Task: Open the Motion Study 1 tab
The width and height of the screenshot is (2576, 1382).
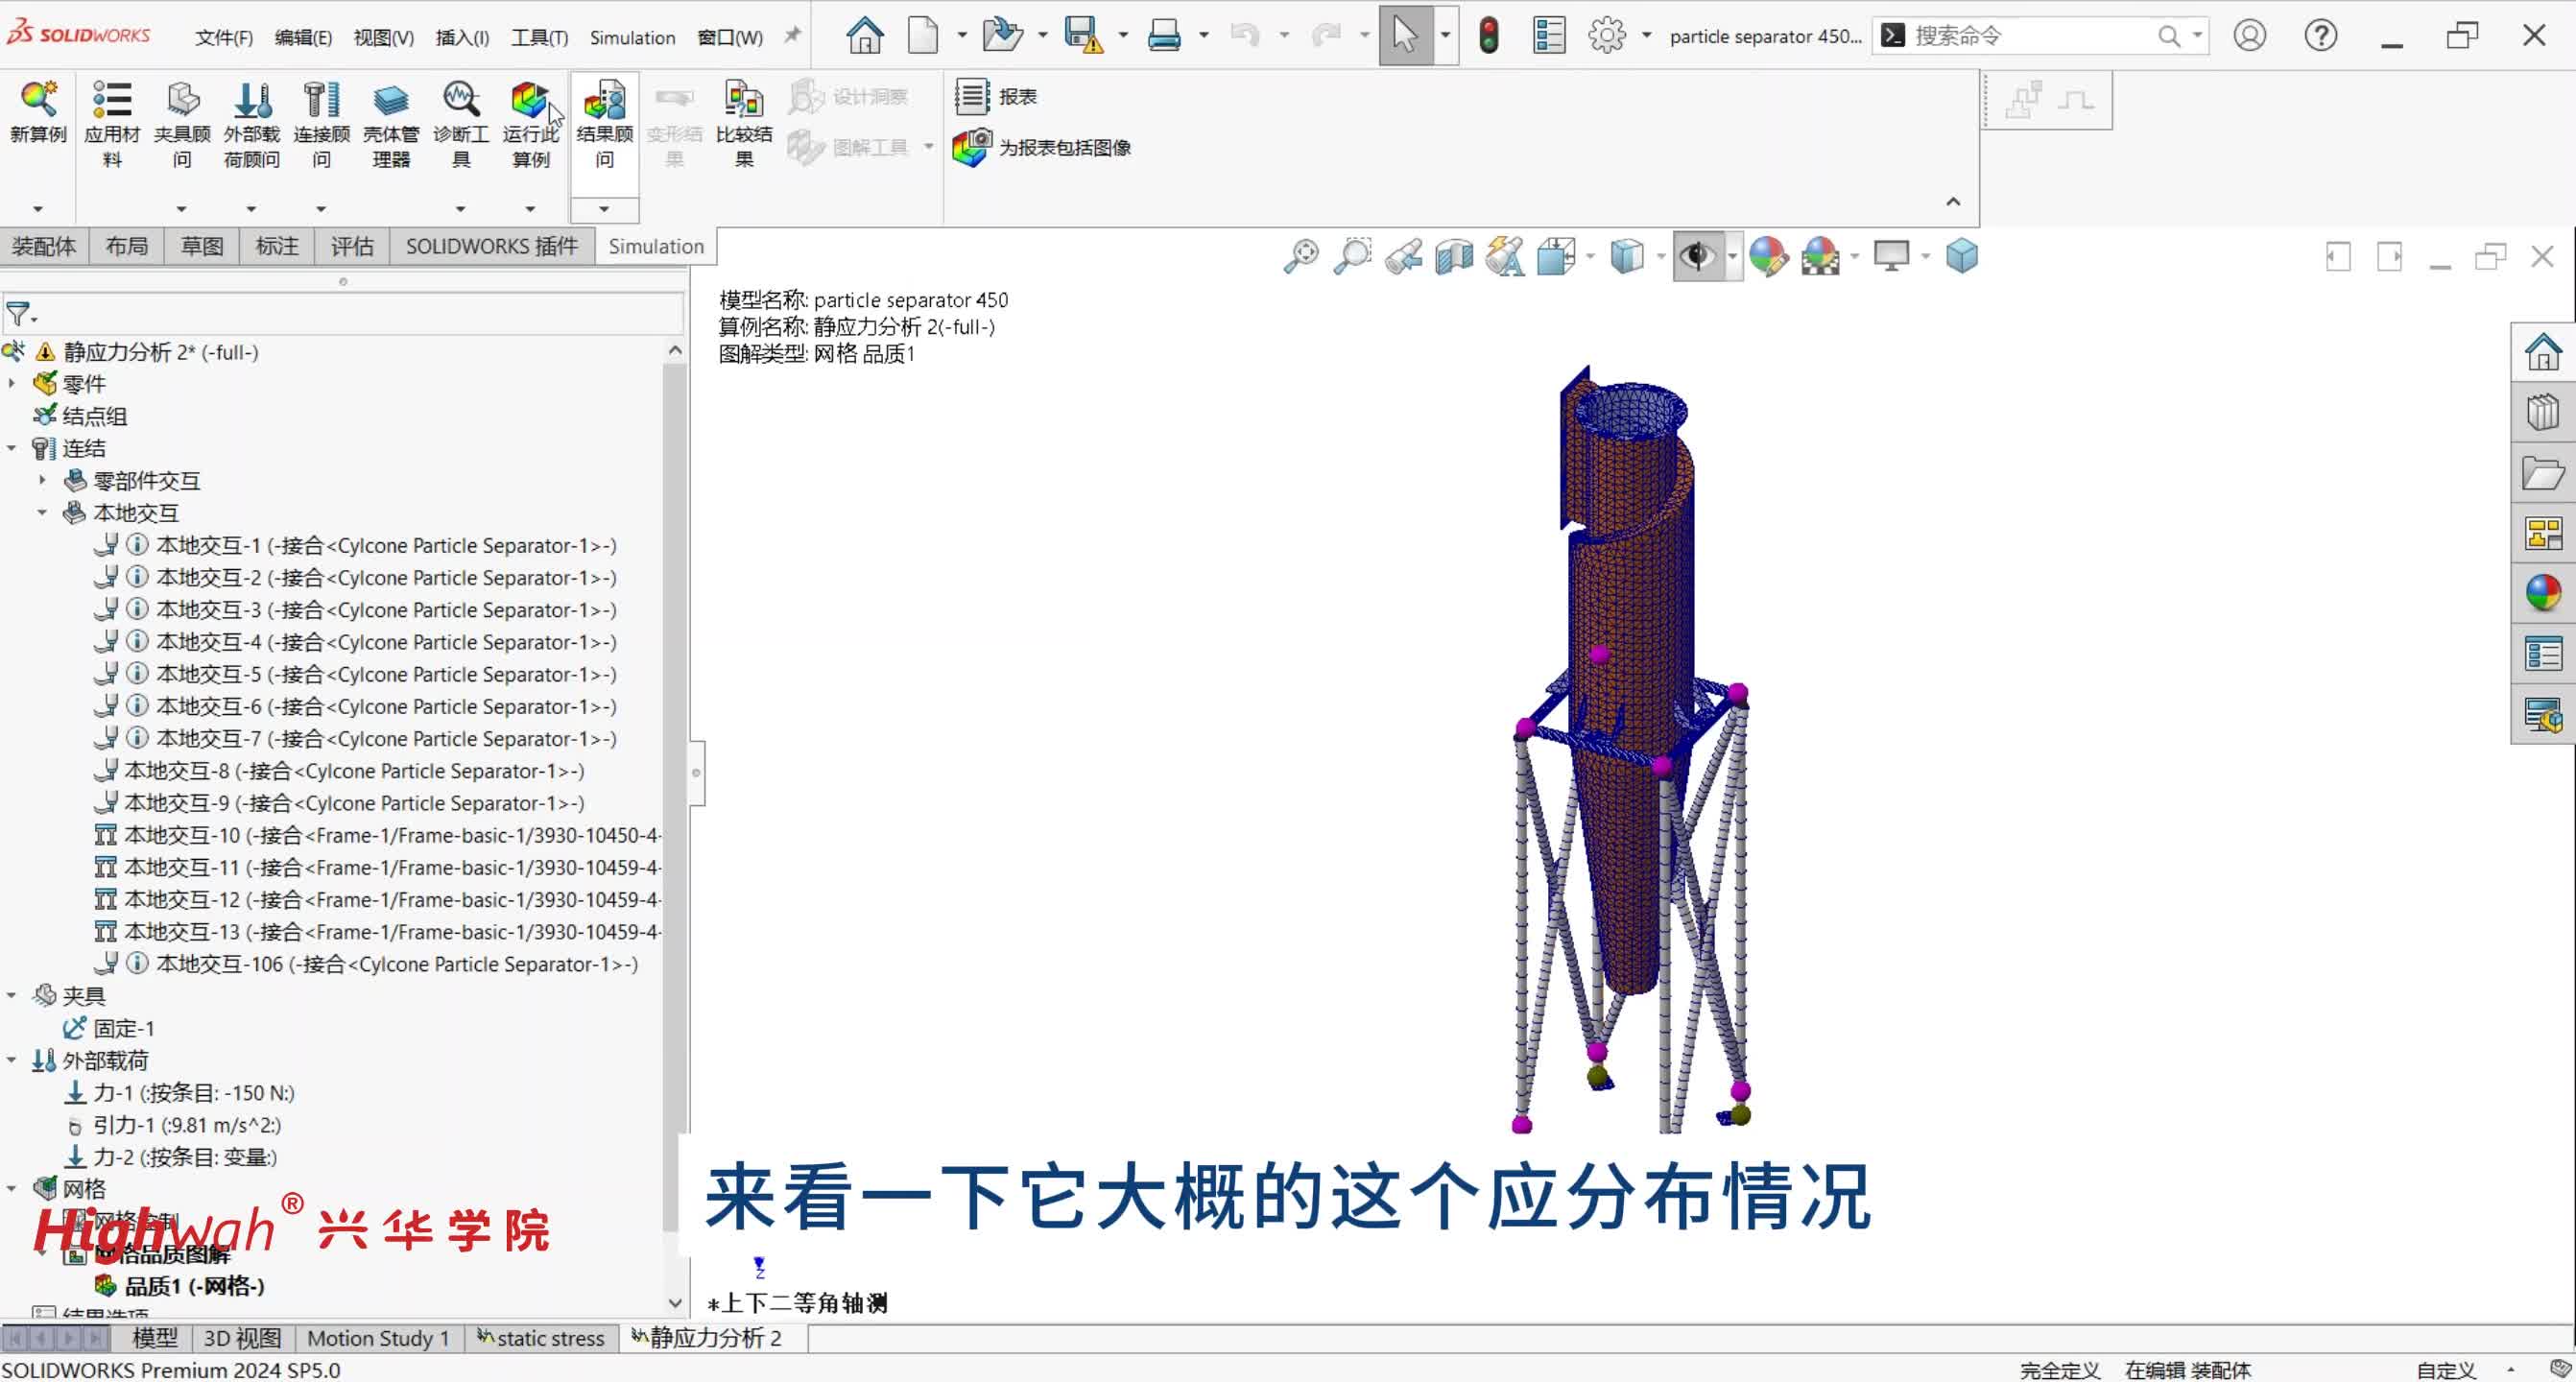Action: (377, 1337)
